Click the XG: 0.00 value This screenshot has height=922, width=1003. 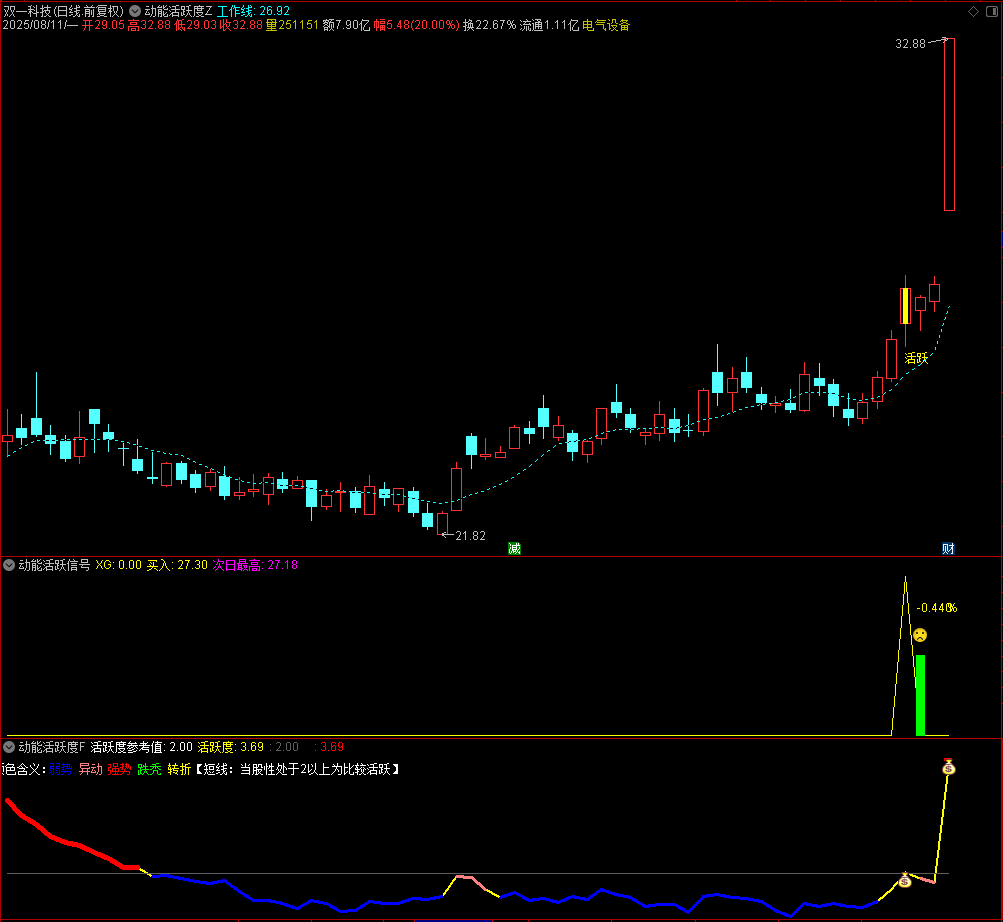[118, 565]
